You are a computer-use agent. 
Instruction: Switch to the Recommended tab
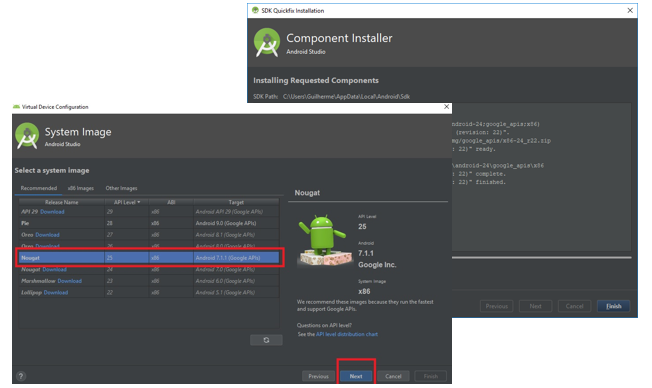pyautogui.click(x=39, y=188)
